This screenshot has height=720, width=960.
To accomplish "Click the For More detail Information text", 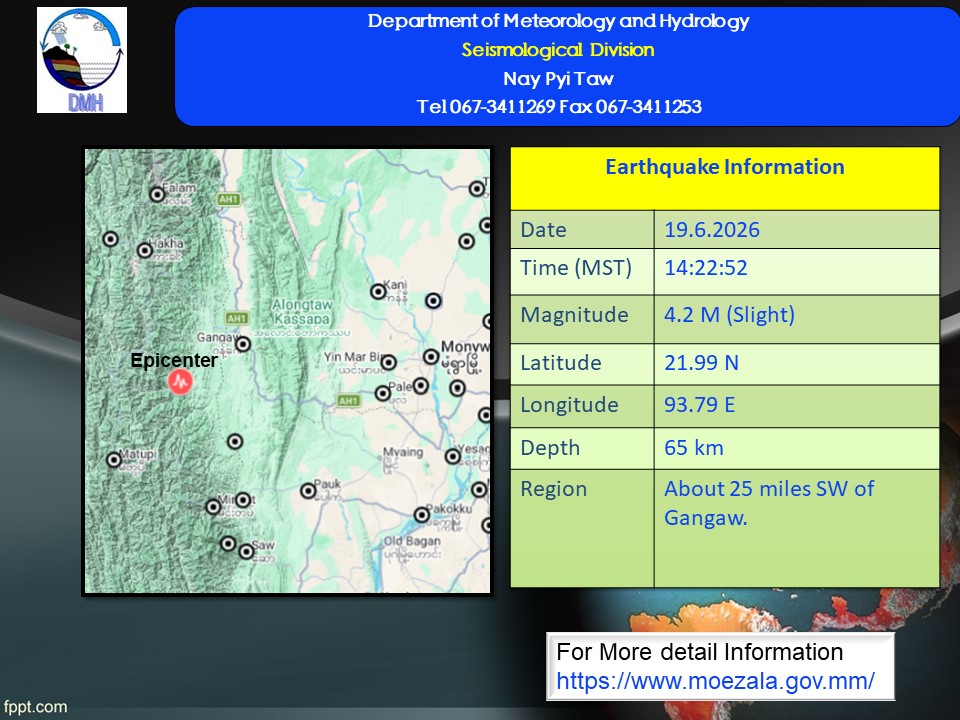I will point(700,652).
